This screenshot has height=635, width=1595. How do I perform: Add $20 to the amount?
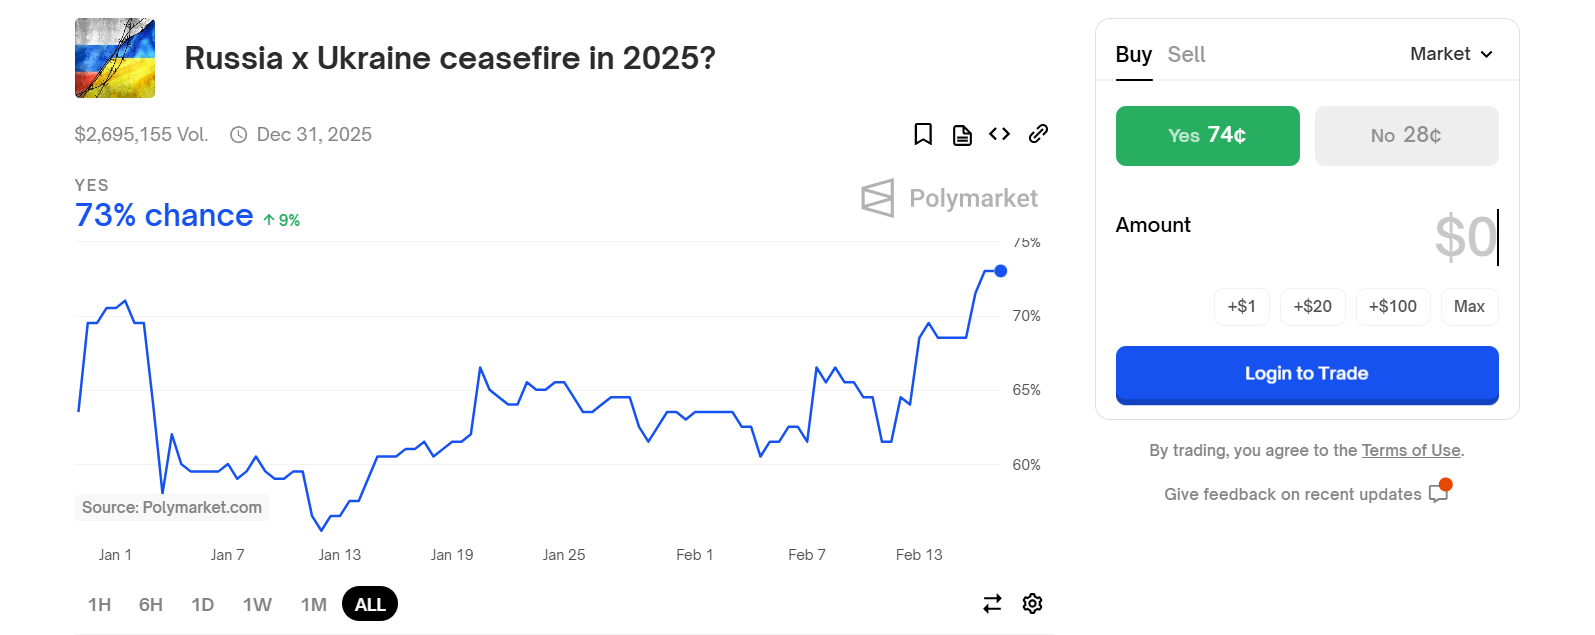[x=1312, y=306]
